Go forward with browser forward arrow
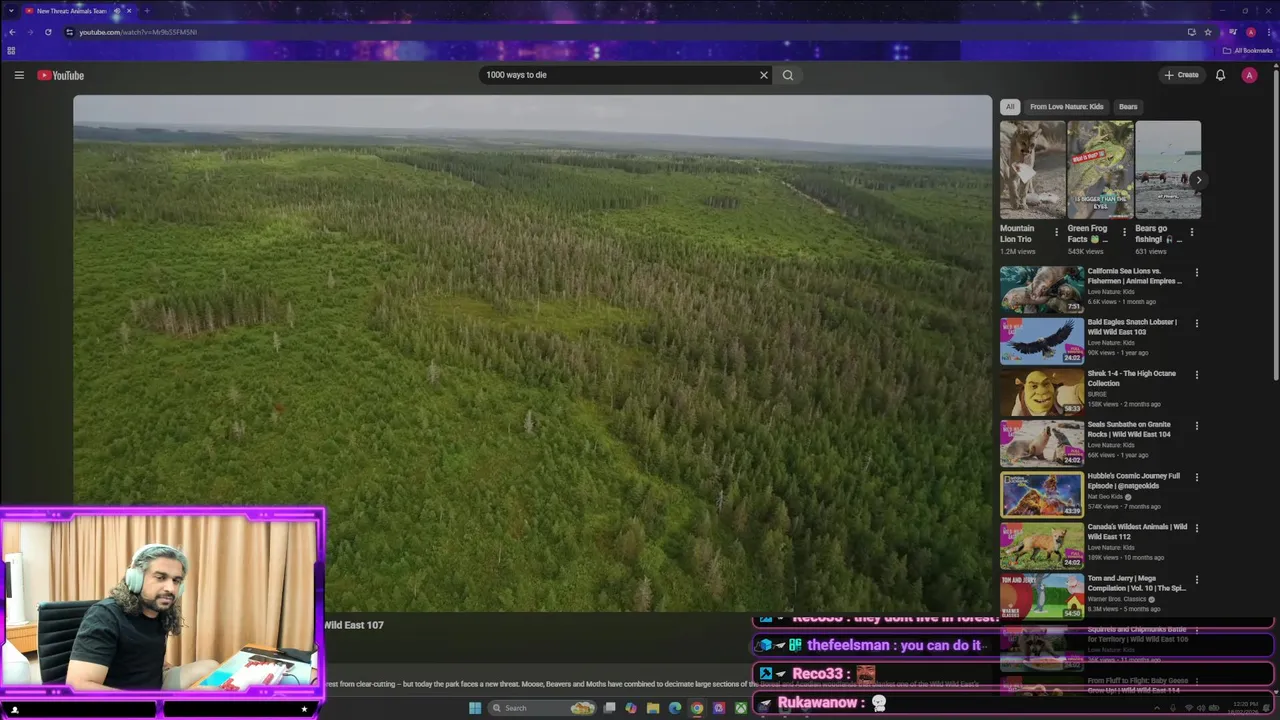The image size is (1280, 720). tap(30, 32)
